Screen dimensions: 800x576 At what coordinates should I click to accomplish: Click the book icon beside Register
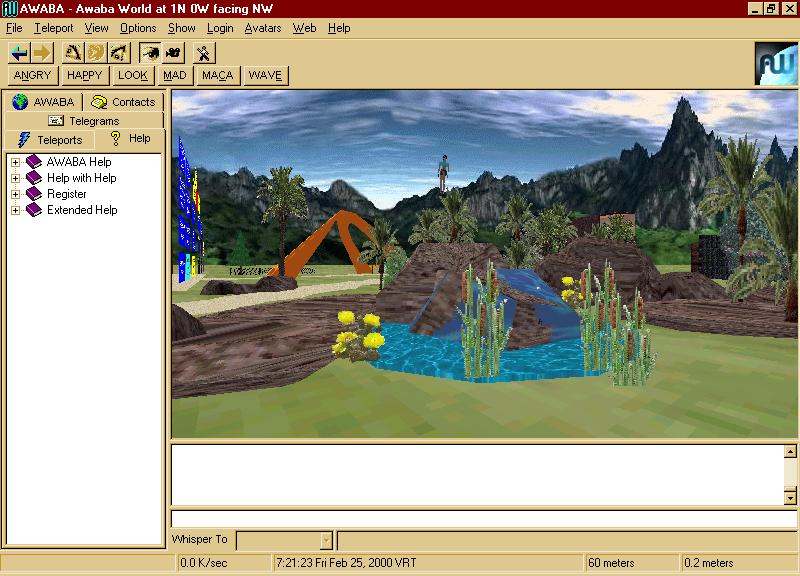[x=34, y=194]
